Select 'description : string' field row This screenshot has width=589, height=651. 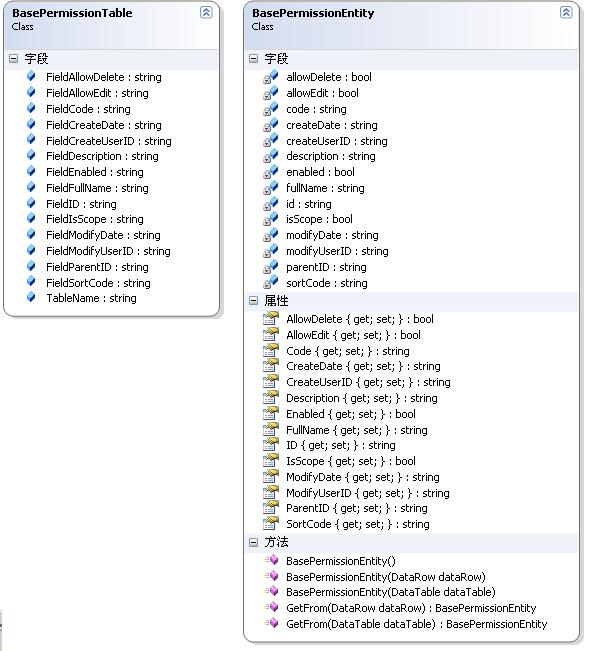(x=331, y=156)
